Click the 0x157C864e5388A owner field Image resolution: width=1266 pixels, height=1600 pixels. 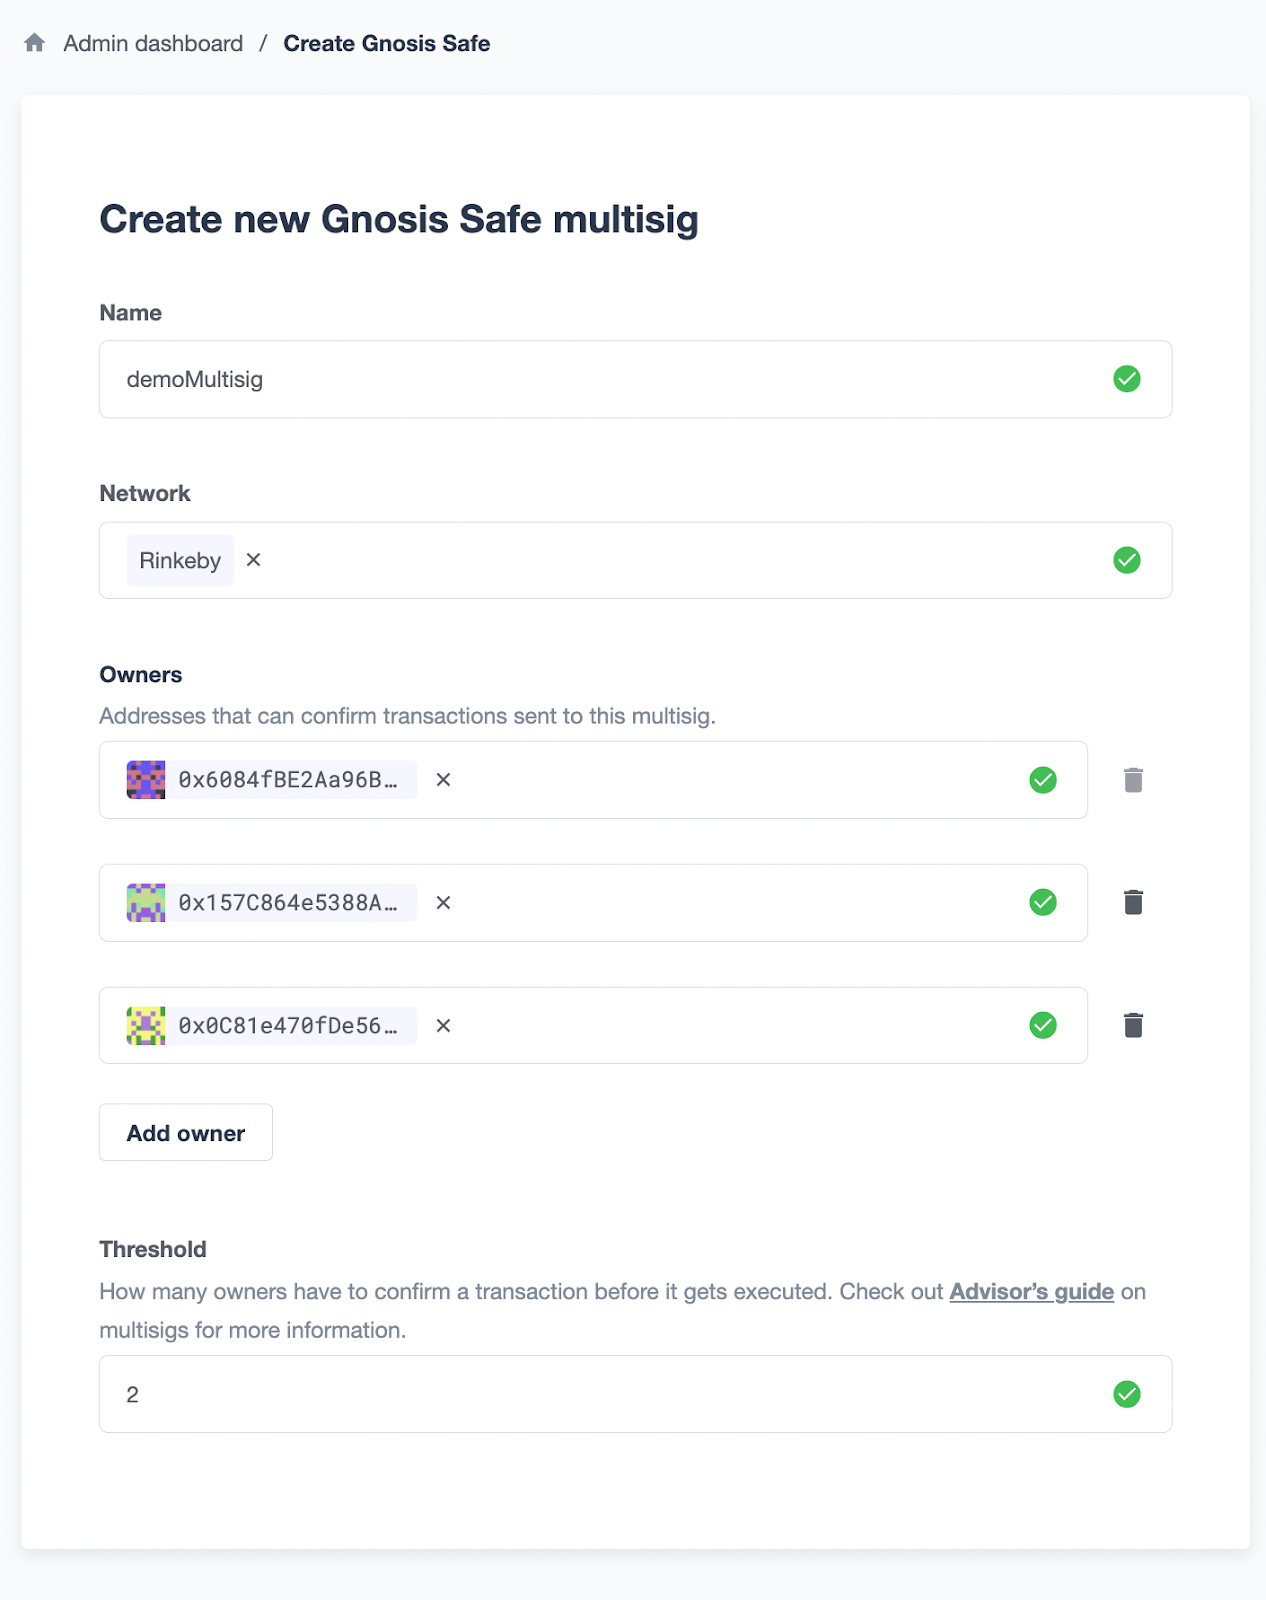(x=593, y=903)
